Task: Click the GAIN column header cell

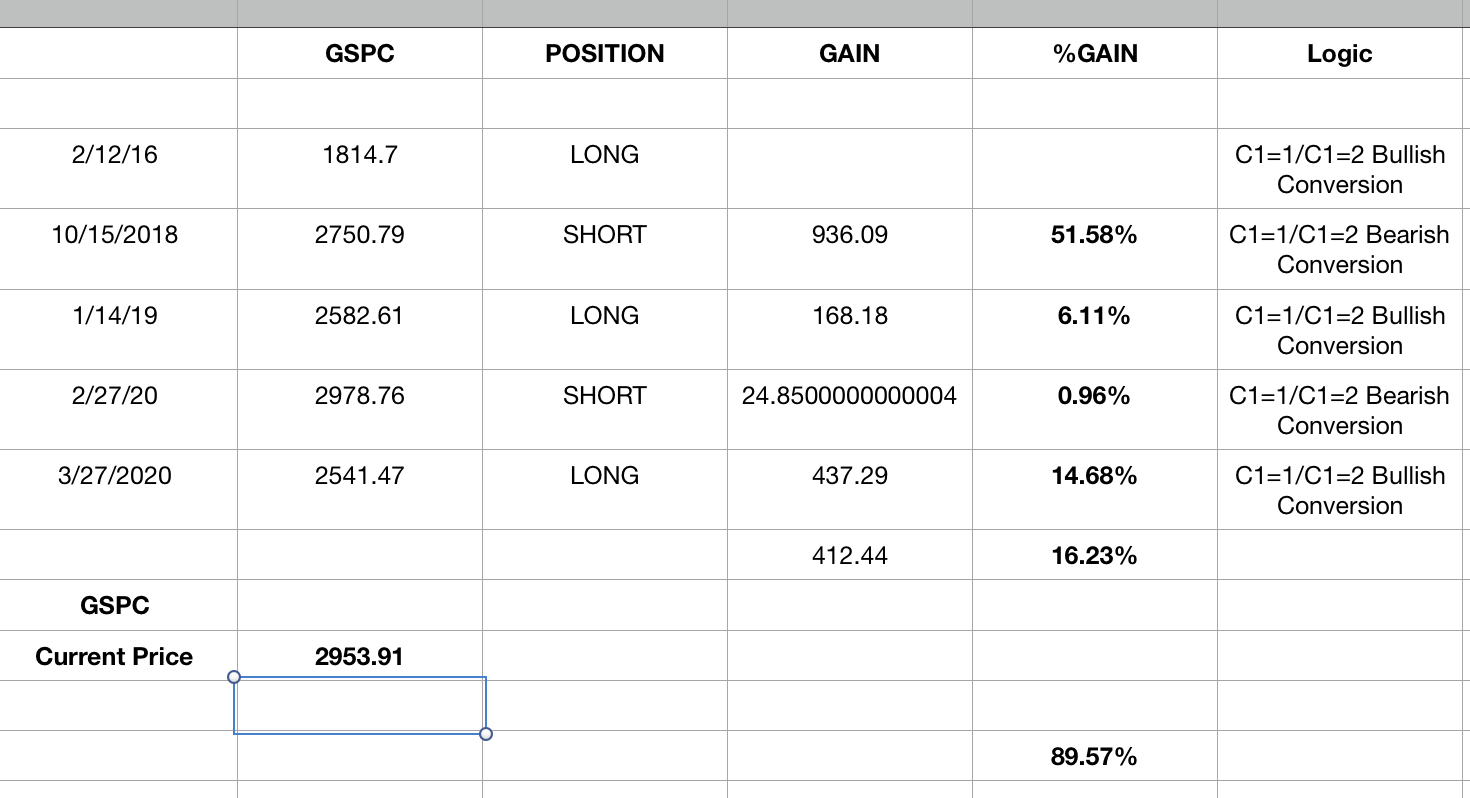Action: [x=849, y=54]
